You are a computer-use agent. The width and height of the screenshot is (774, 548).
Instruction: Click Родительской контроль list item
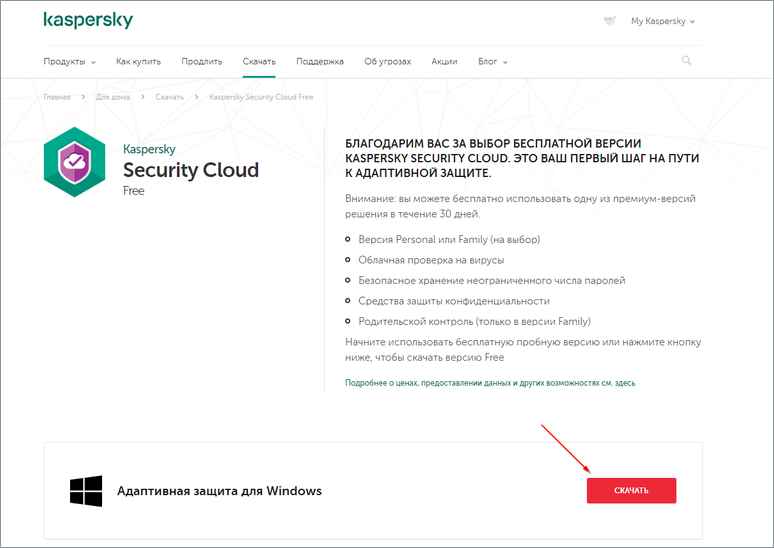474,321
